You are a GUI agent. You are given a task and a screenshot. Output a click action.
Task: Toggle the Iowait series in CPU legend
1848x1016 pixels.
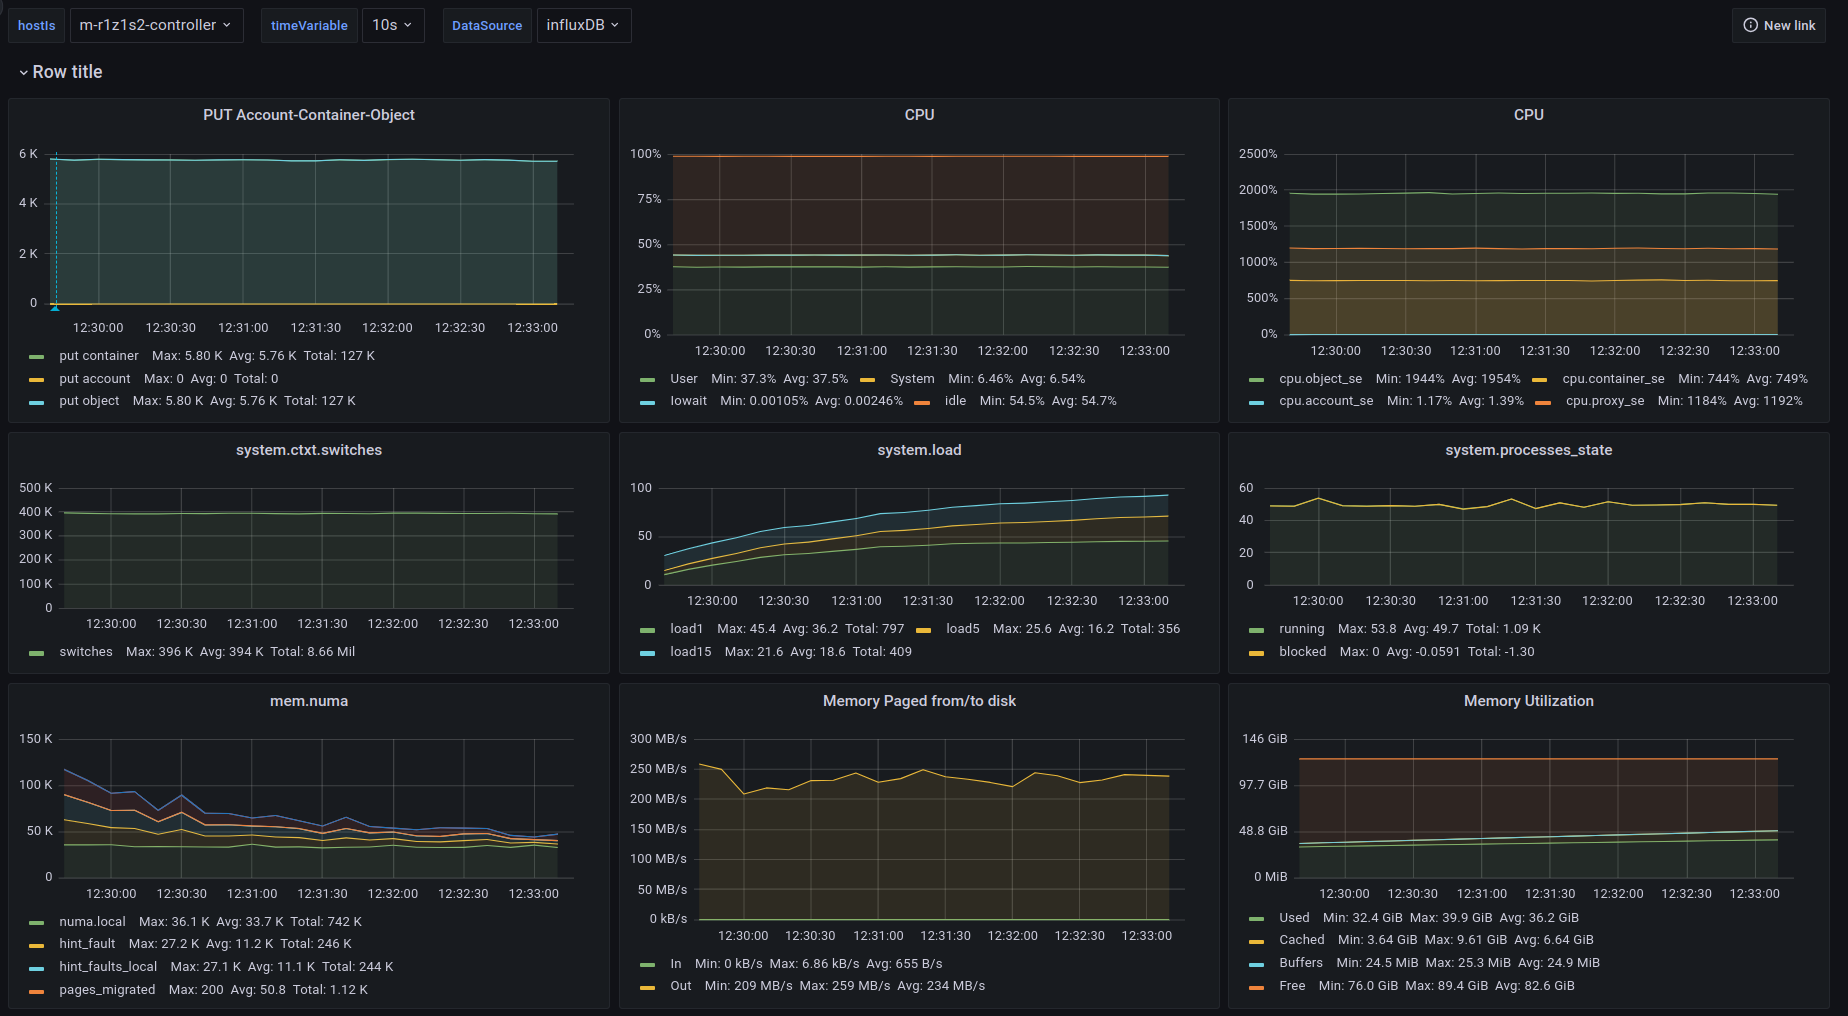coord(688,401)
